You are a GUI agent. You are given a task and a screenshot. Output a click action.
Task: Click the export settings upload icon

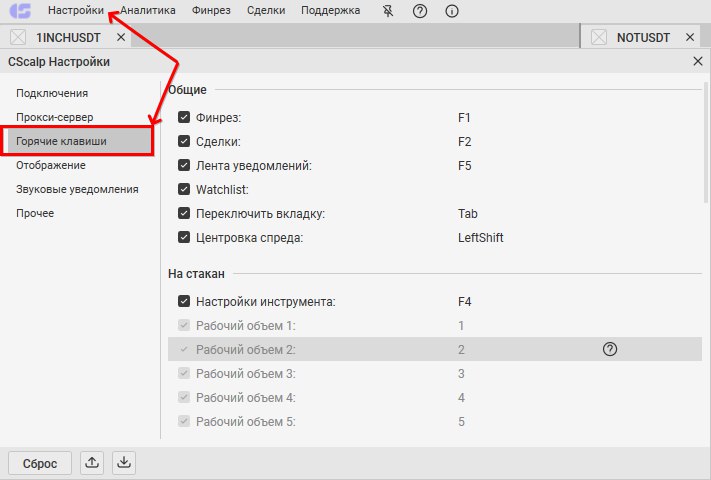point(92,462)
